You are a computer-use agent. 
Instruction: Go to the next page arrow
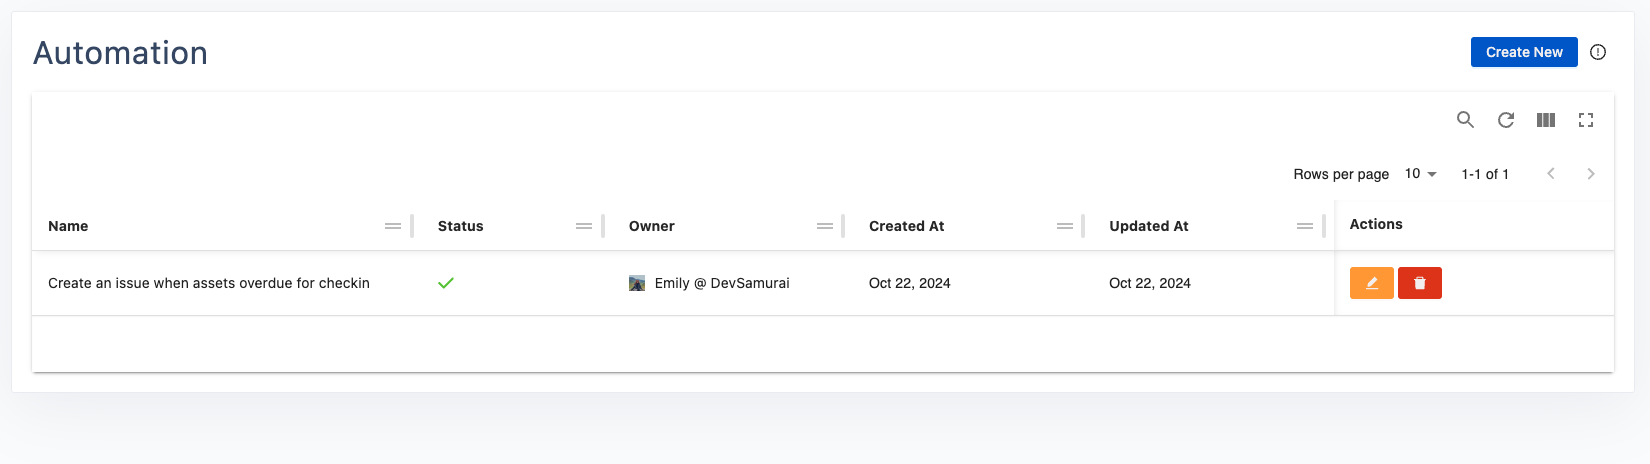pos(1590,174)
